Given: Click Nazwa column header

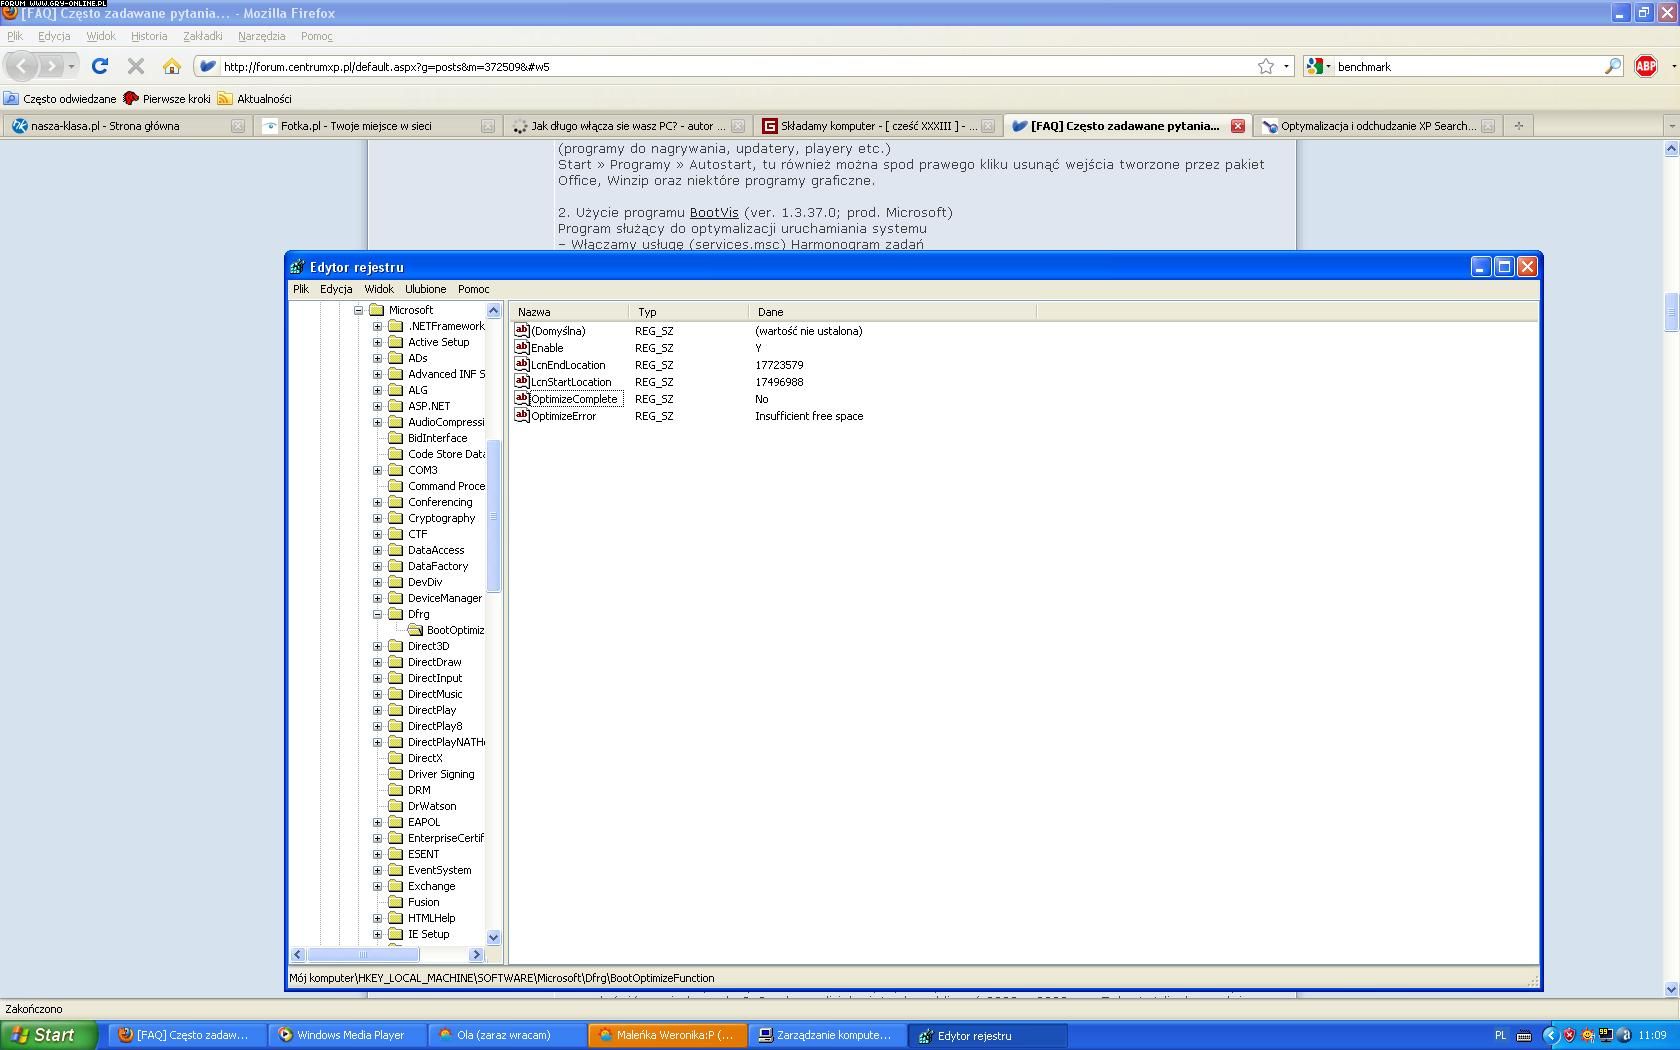Looking at the screenshot, I should point(569,312).
